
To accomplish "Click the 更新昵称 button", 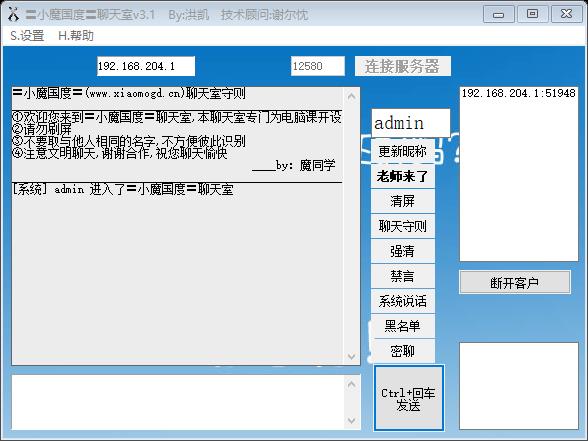I will (x=403, y=151).
